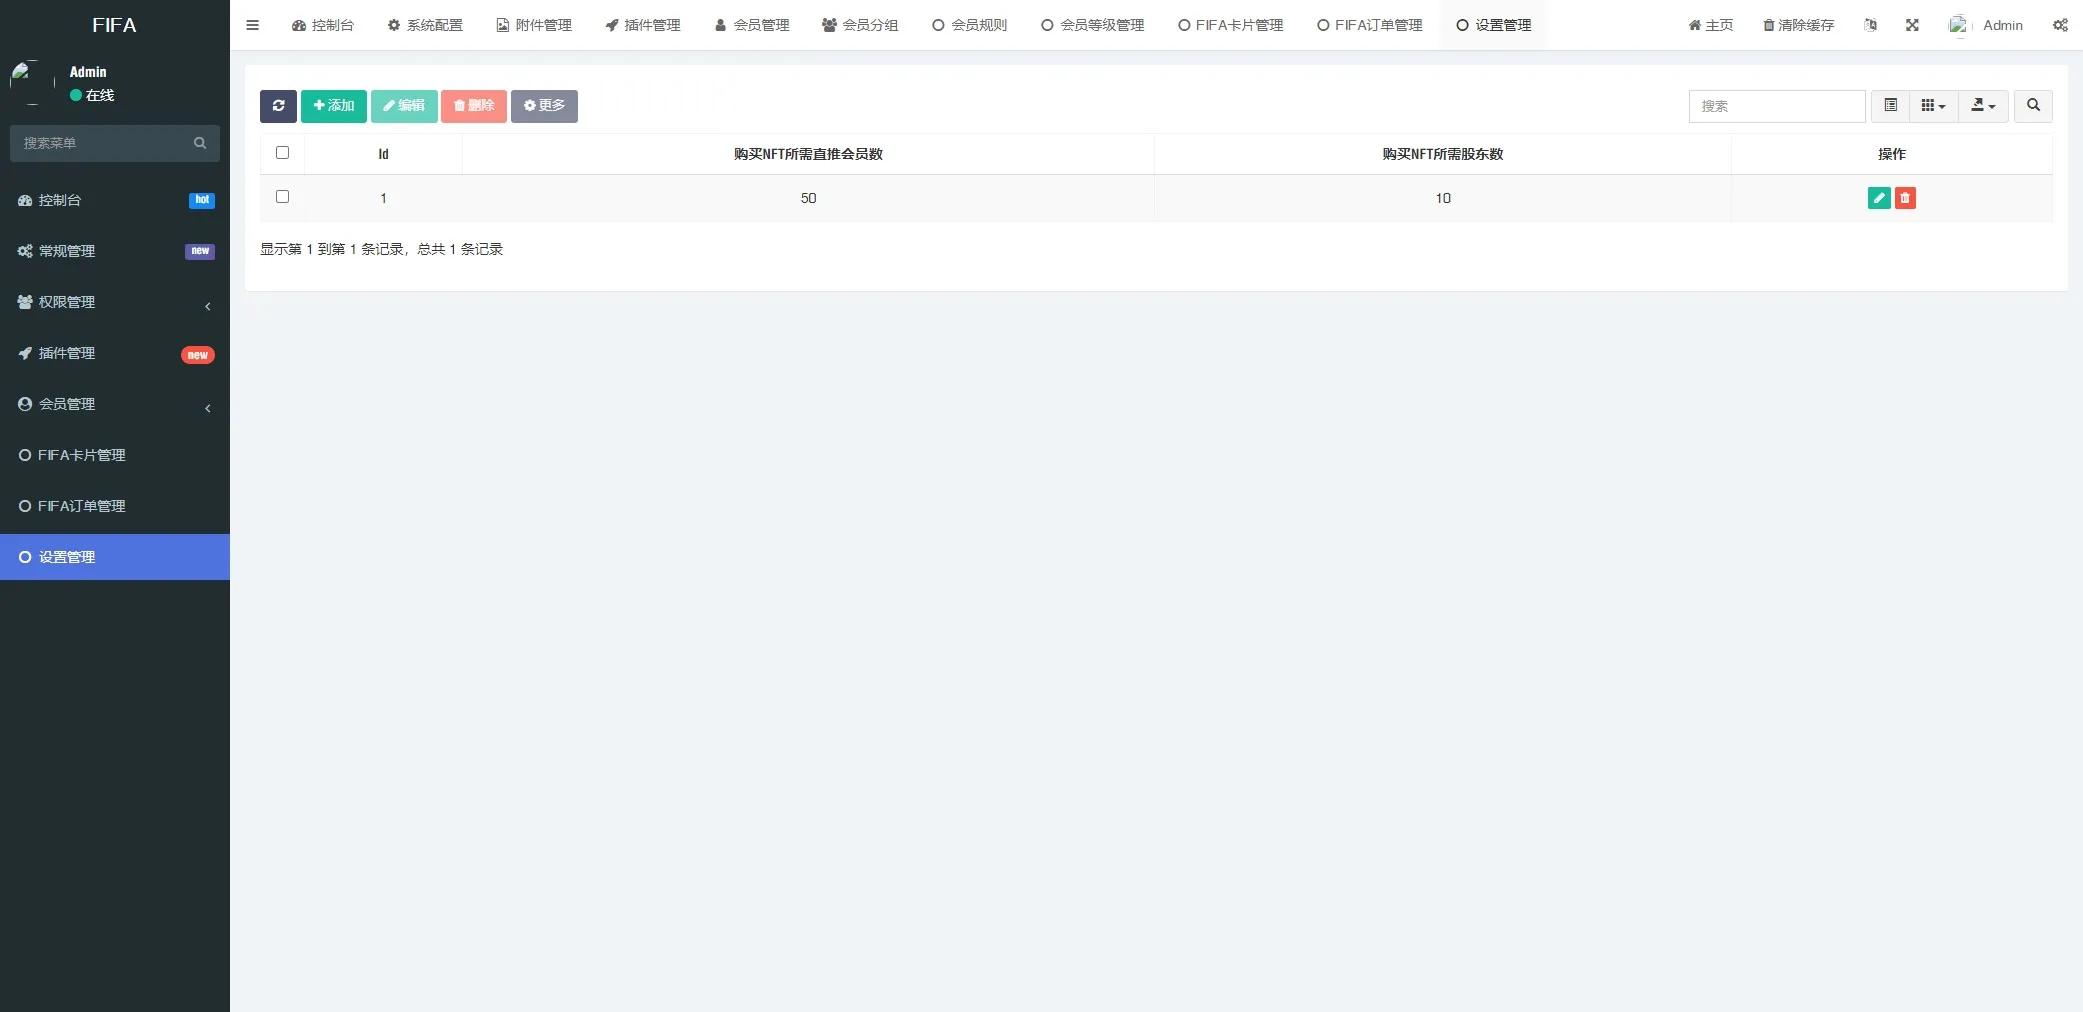Switch to the 会员规则 top tab

click(970, 25)
